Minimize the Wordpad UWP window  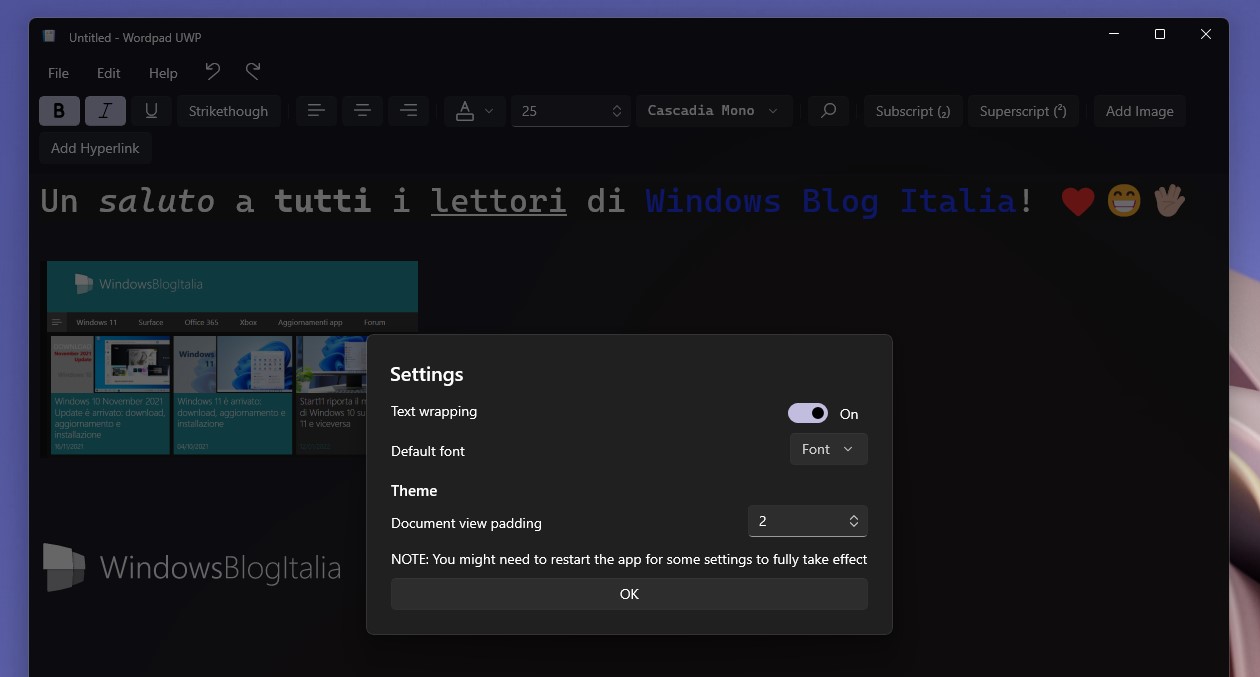click(x=1114, y=34)
